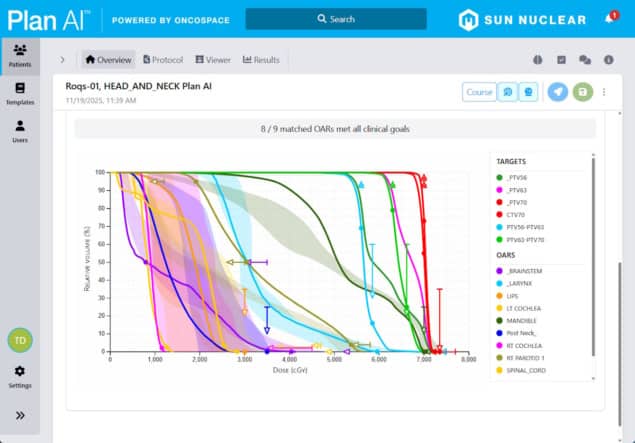
Task: Open the three-dot more options menu
Action: point(604,92)
